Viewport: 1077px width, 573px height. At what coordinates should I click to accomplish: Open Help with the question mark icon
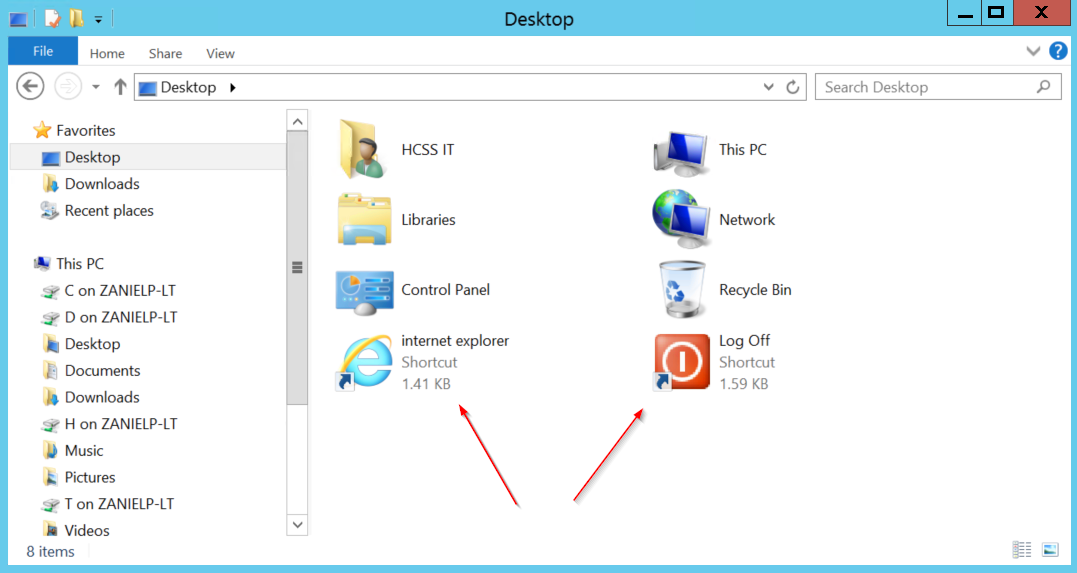point(1058,51)
